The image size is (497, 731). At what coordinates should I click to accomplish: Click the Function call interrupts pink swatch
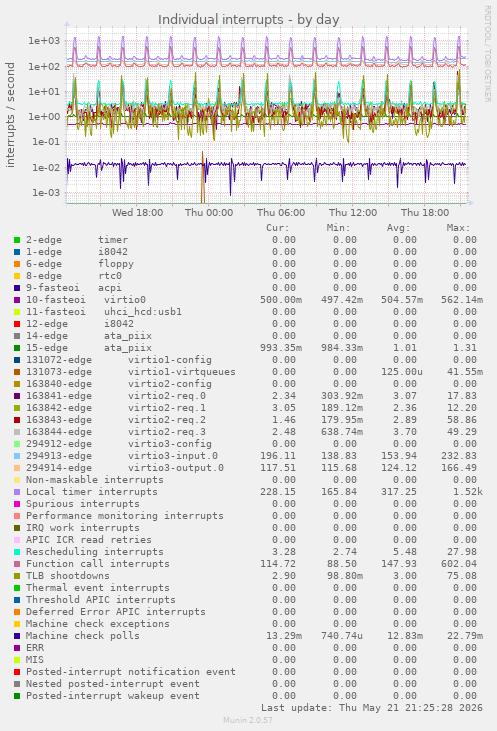point(17,564)
